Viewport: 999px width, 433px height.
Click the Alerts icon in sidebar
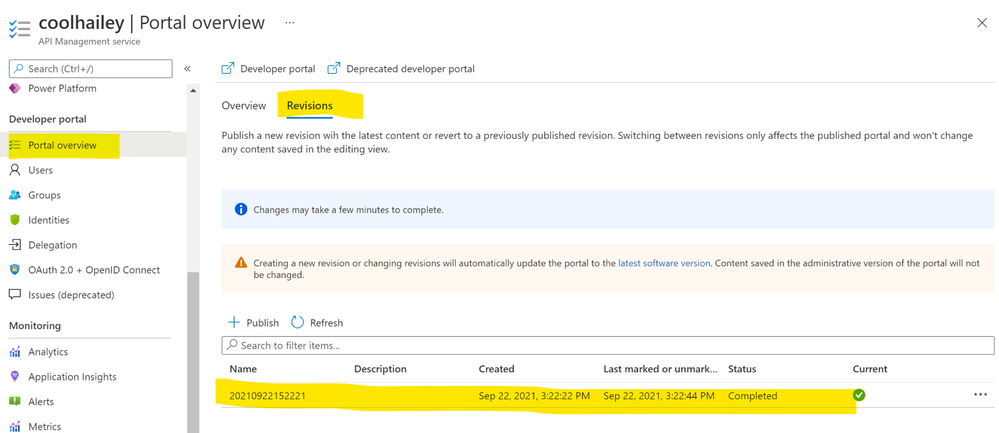[15, 401]
